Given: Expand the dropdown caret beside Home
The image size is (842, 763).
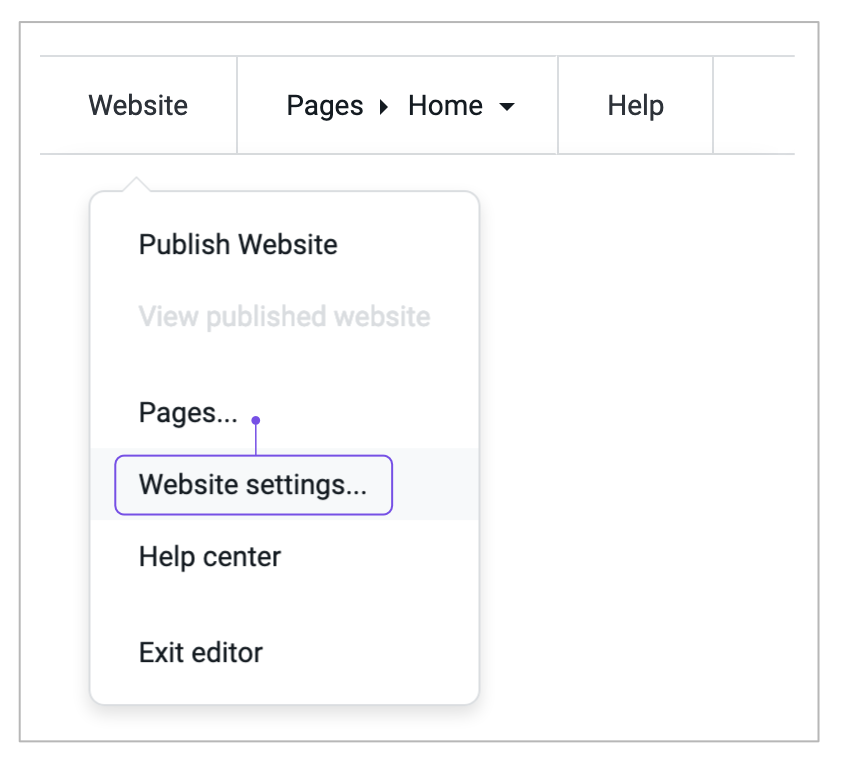Looking at the screenshot, I should pyautogui.click(x=506, y=107).
